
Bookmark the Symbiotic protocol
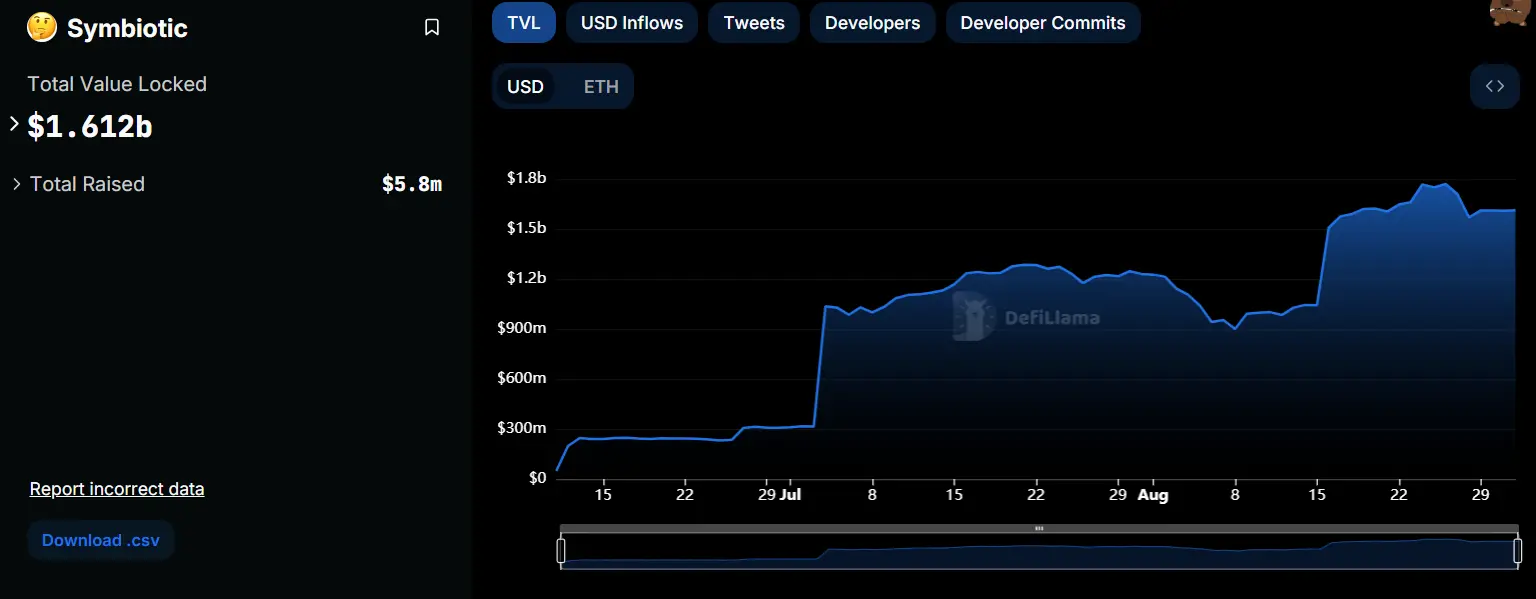(x=432, y=27)
